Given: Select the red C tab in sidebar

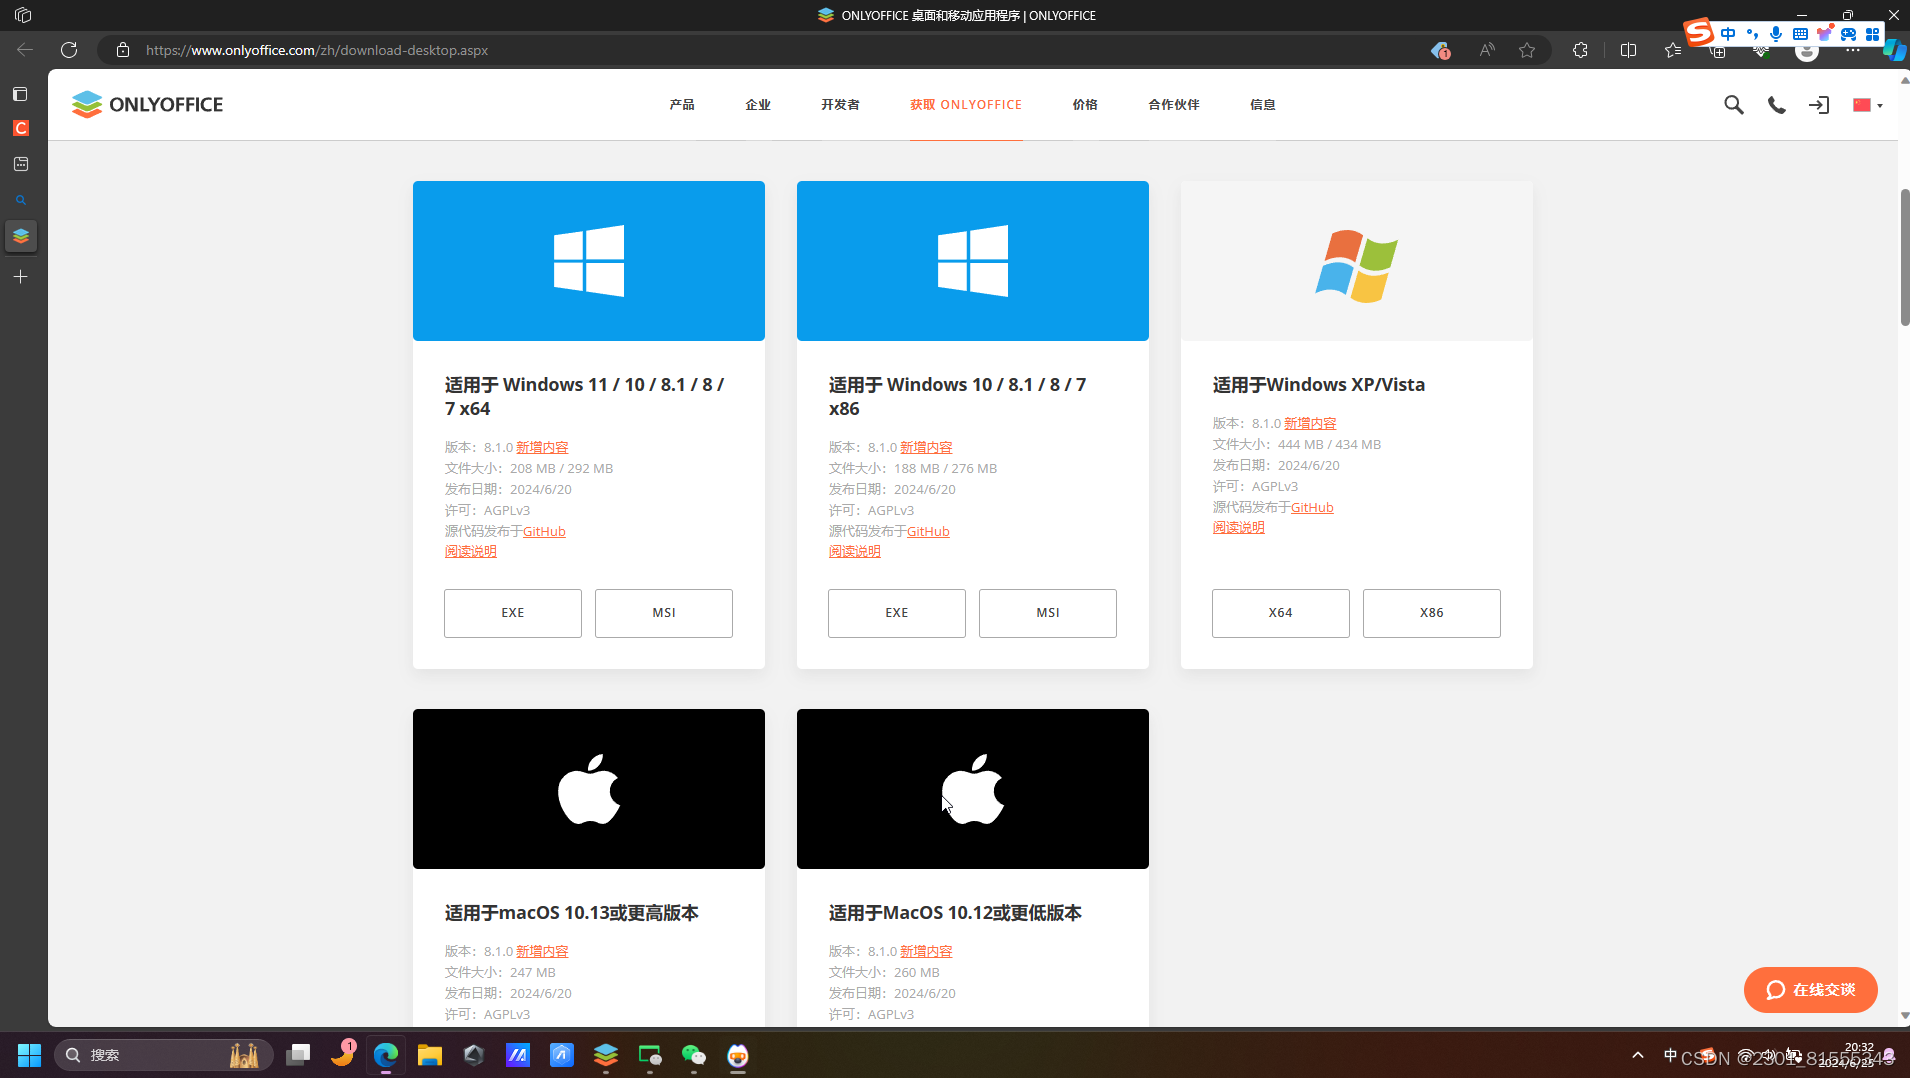Looking at the screenshot, I should pos(20,128).
